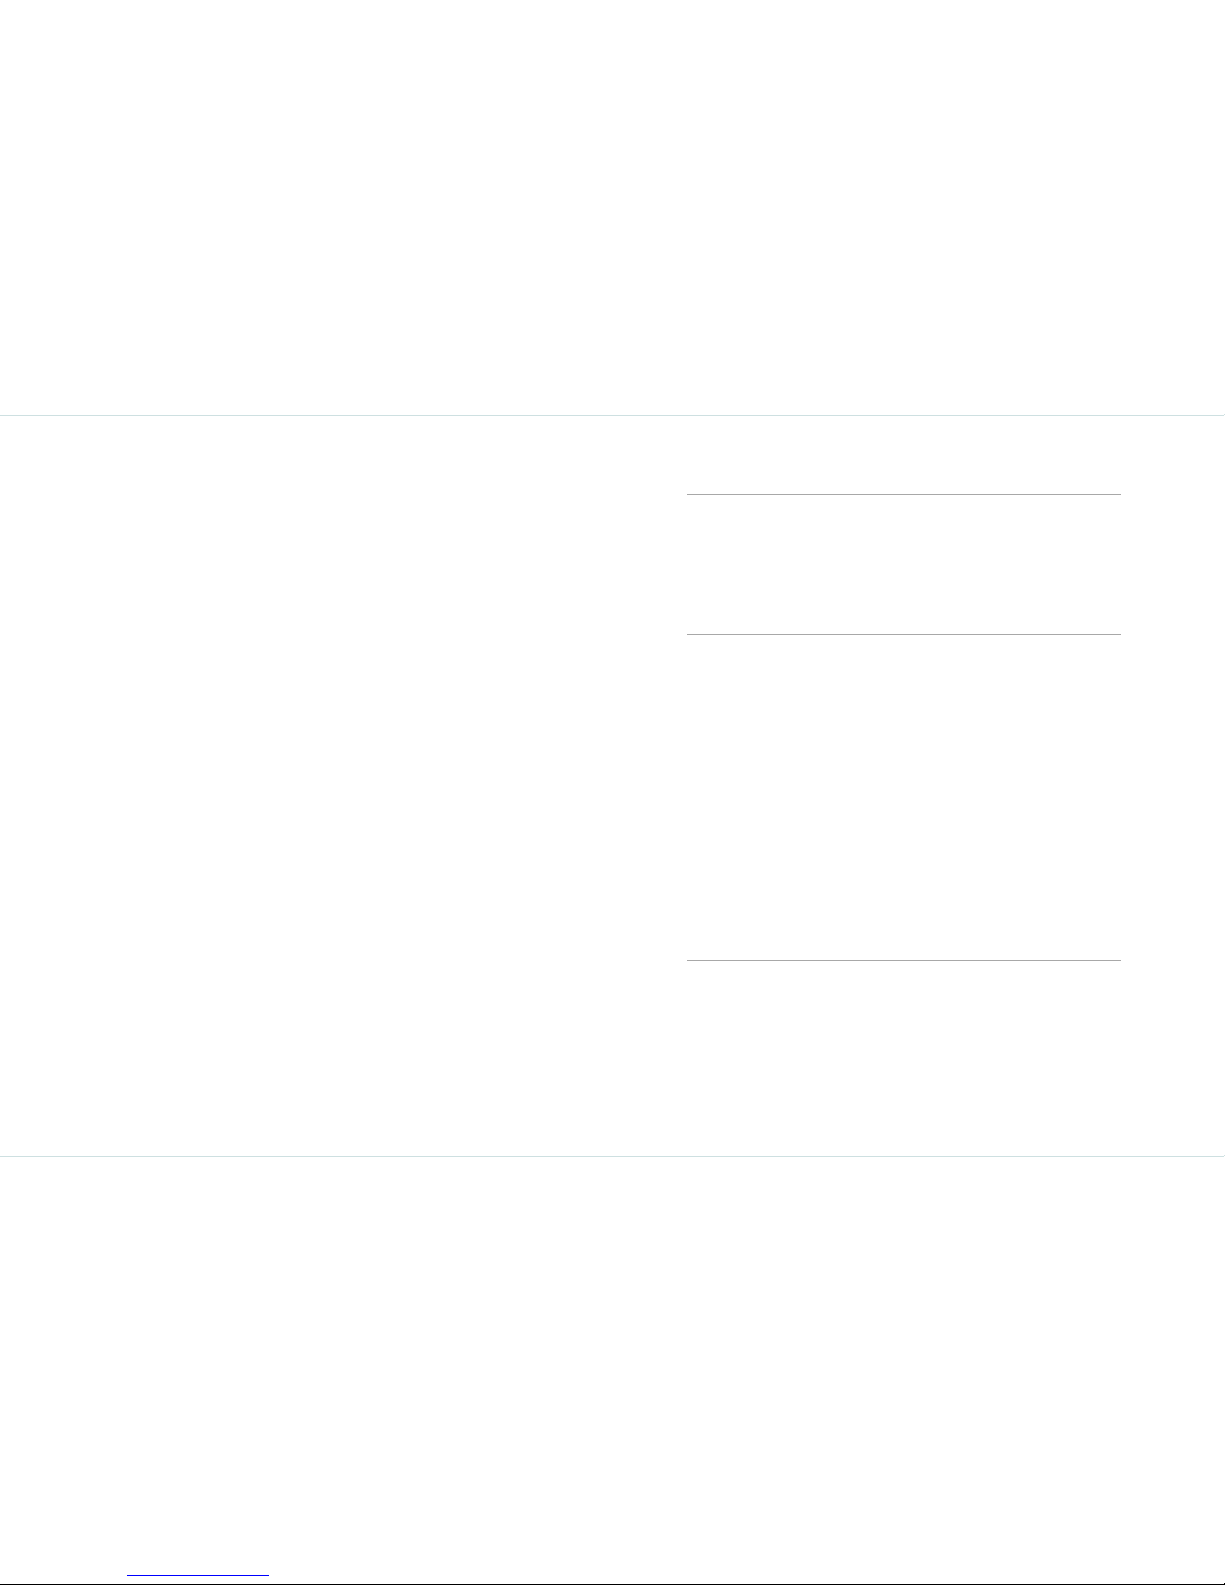This screenshot has width=1225, height=1585.
Task: Click left end of first right-column gray line
Action: pyautogui.click(x=689, y=494)
